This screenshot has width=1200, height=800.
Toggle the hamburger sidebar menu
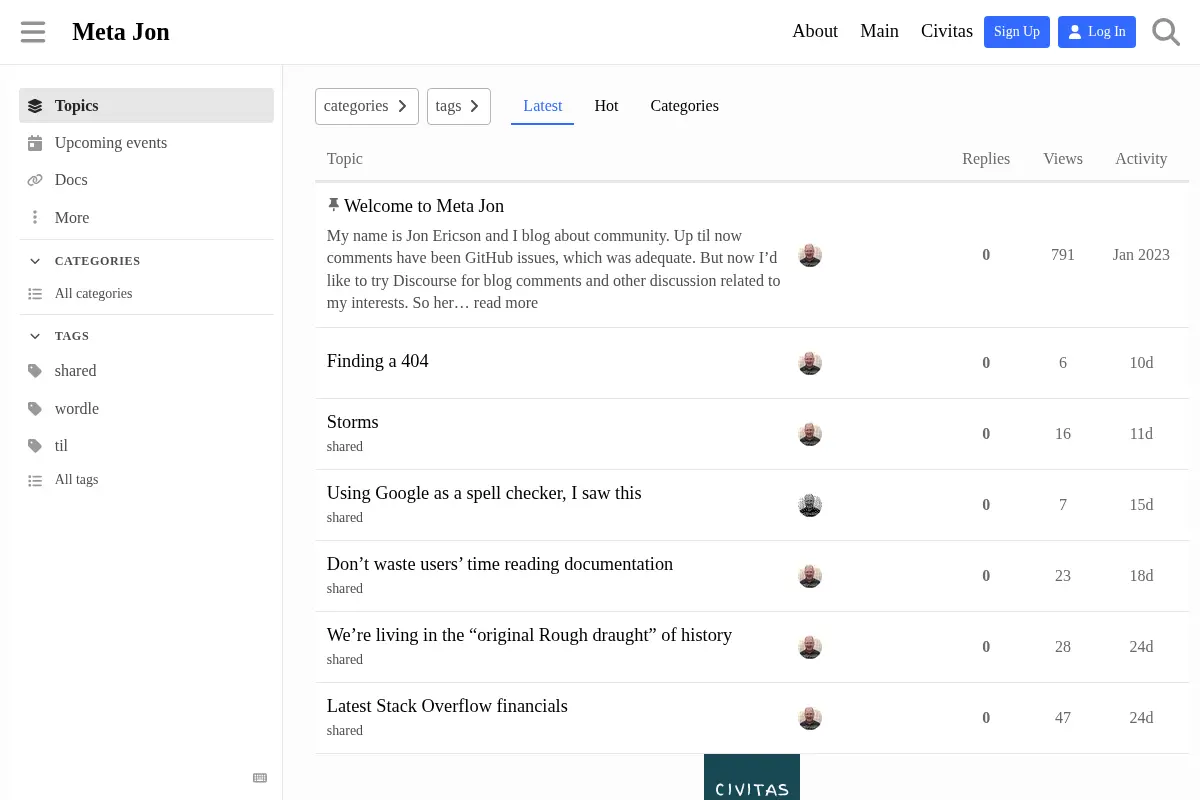33,32
